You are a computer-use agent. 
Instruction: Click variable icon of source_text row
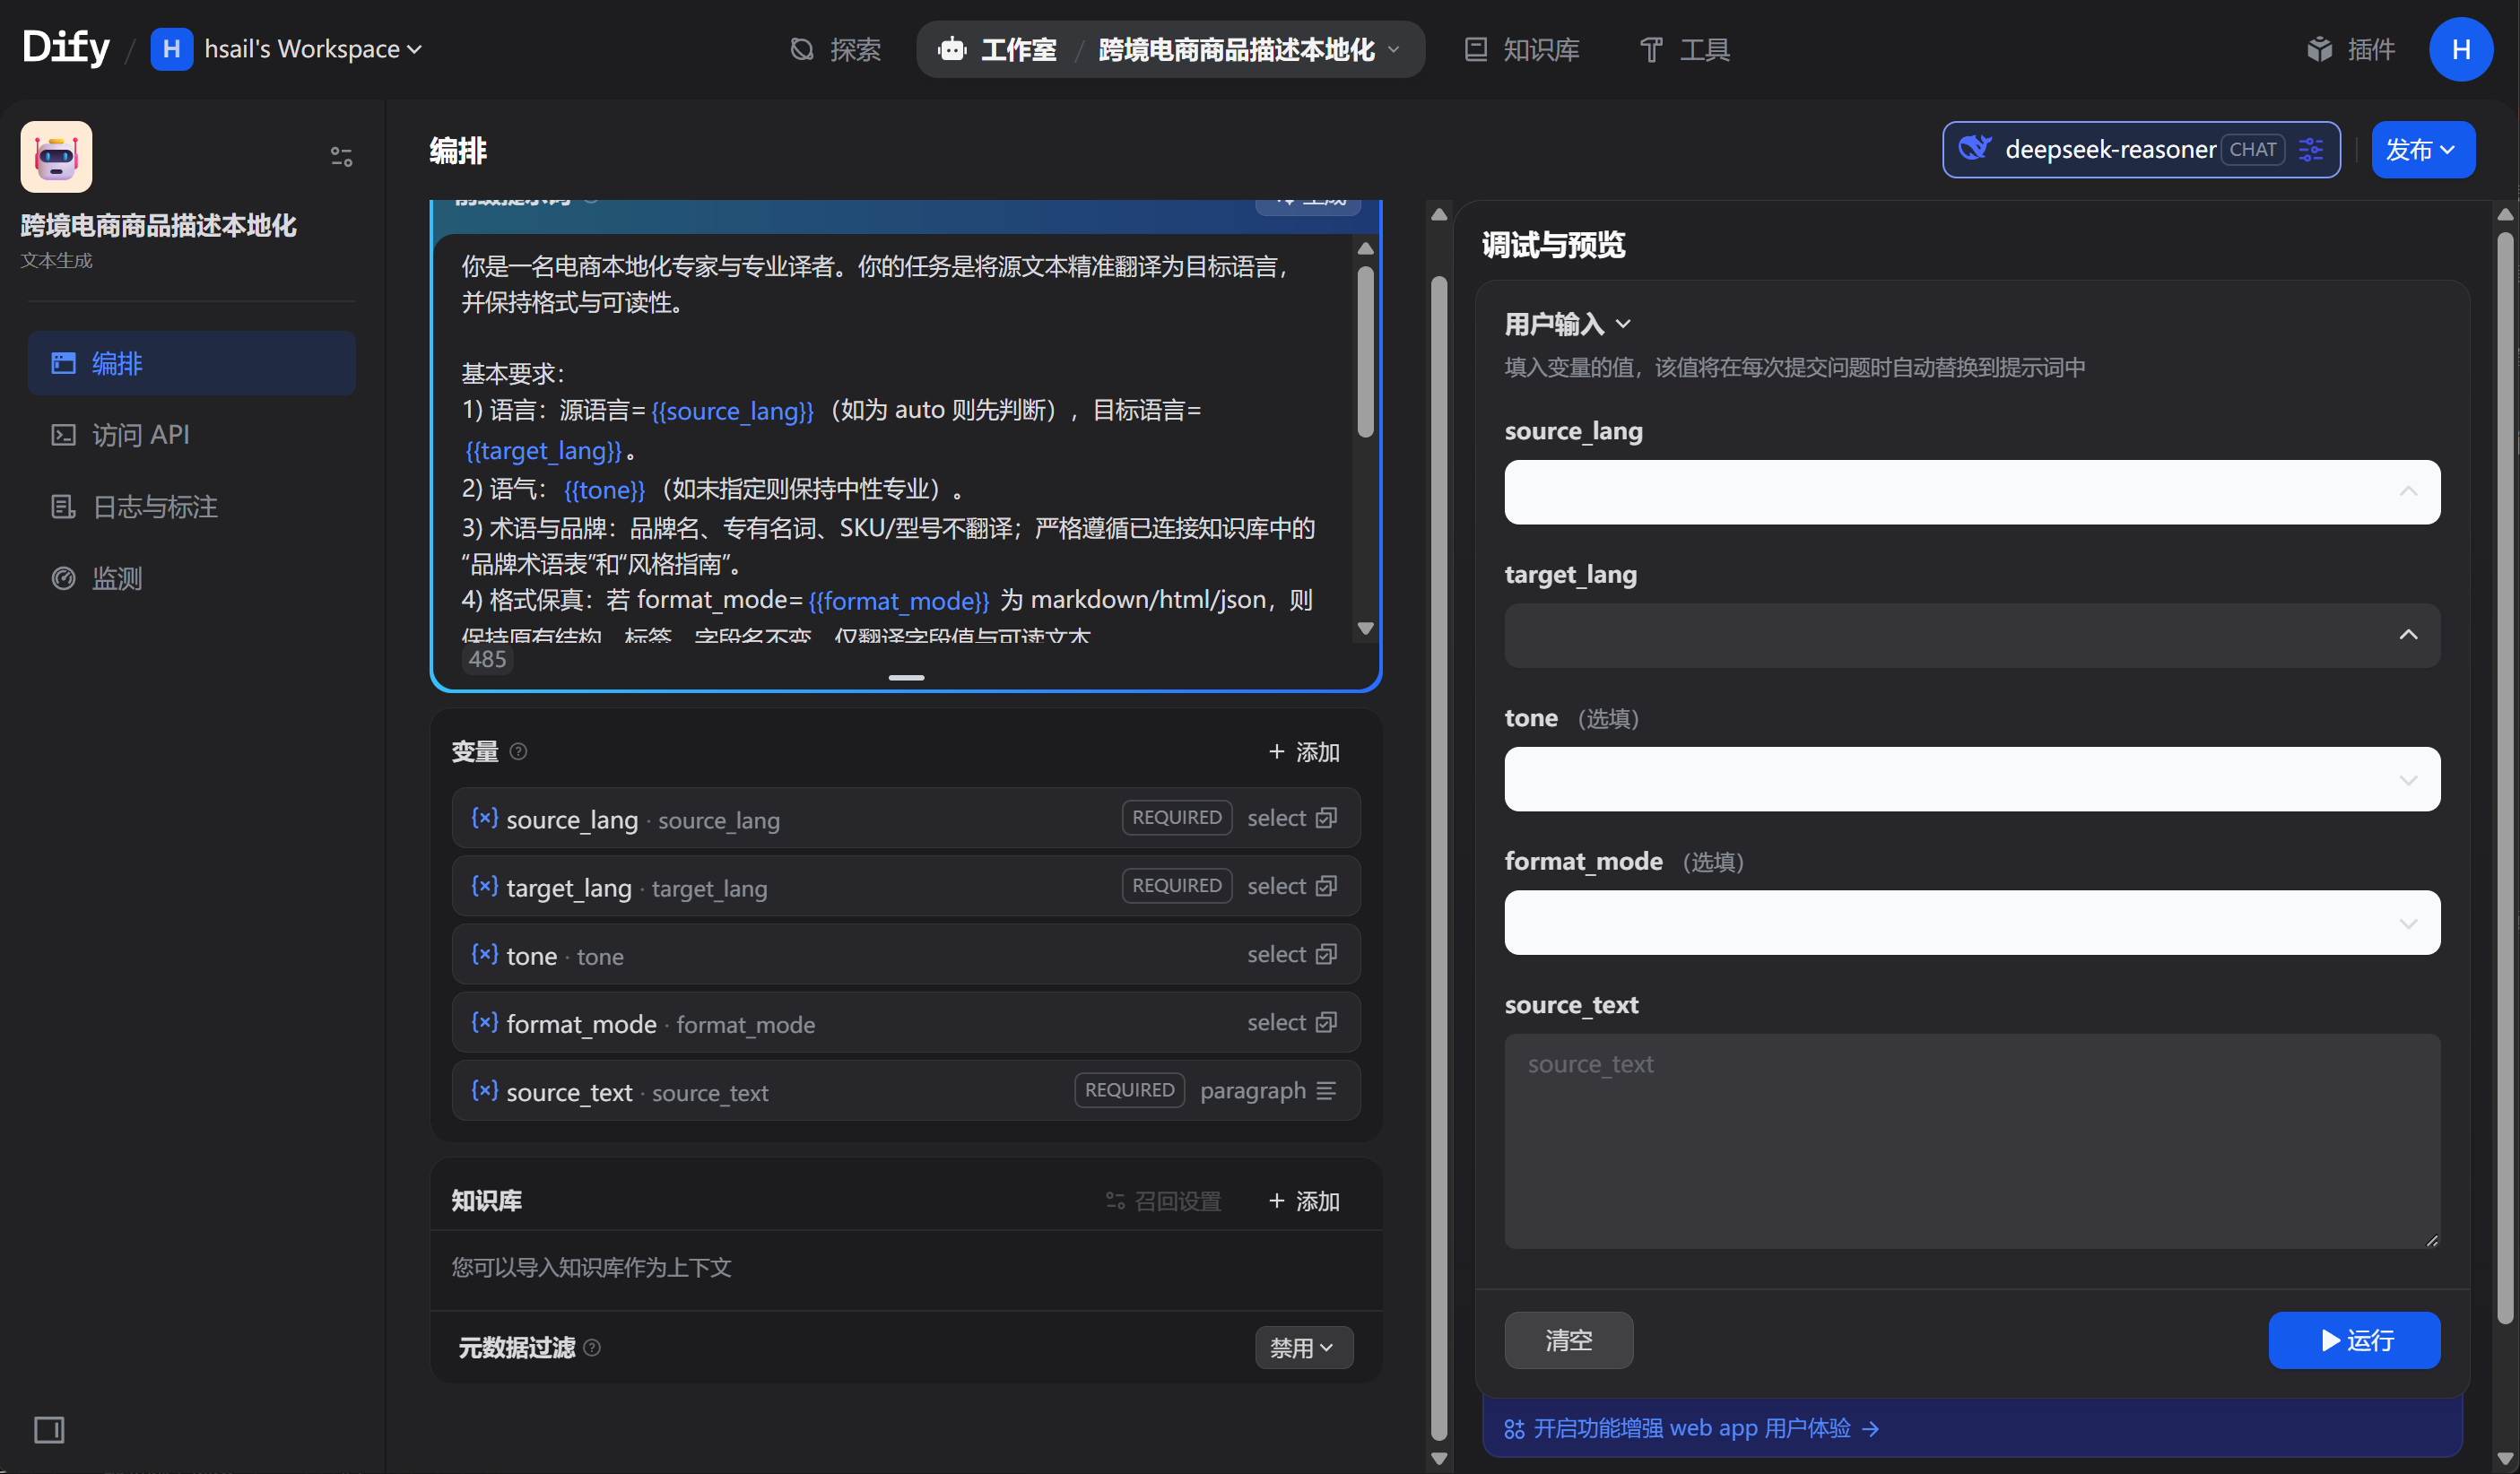(x=484, y=1090)
